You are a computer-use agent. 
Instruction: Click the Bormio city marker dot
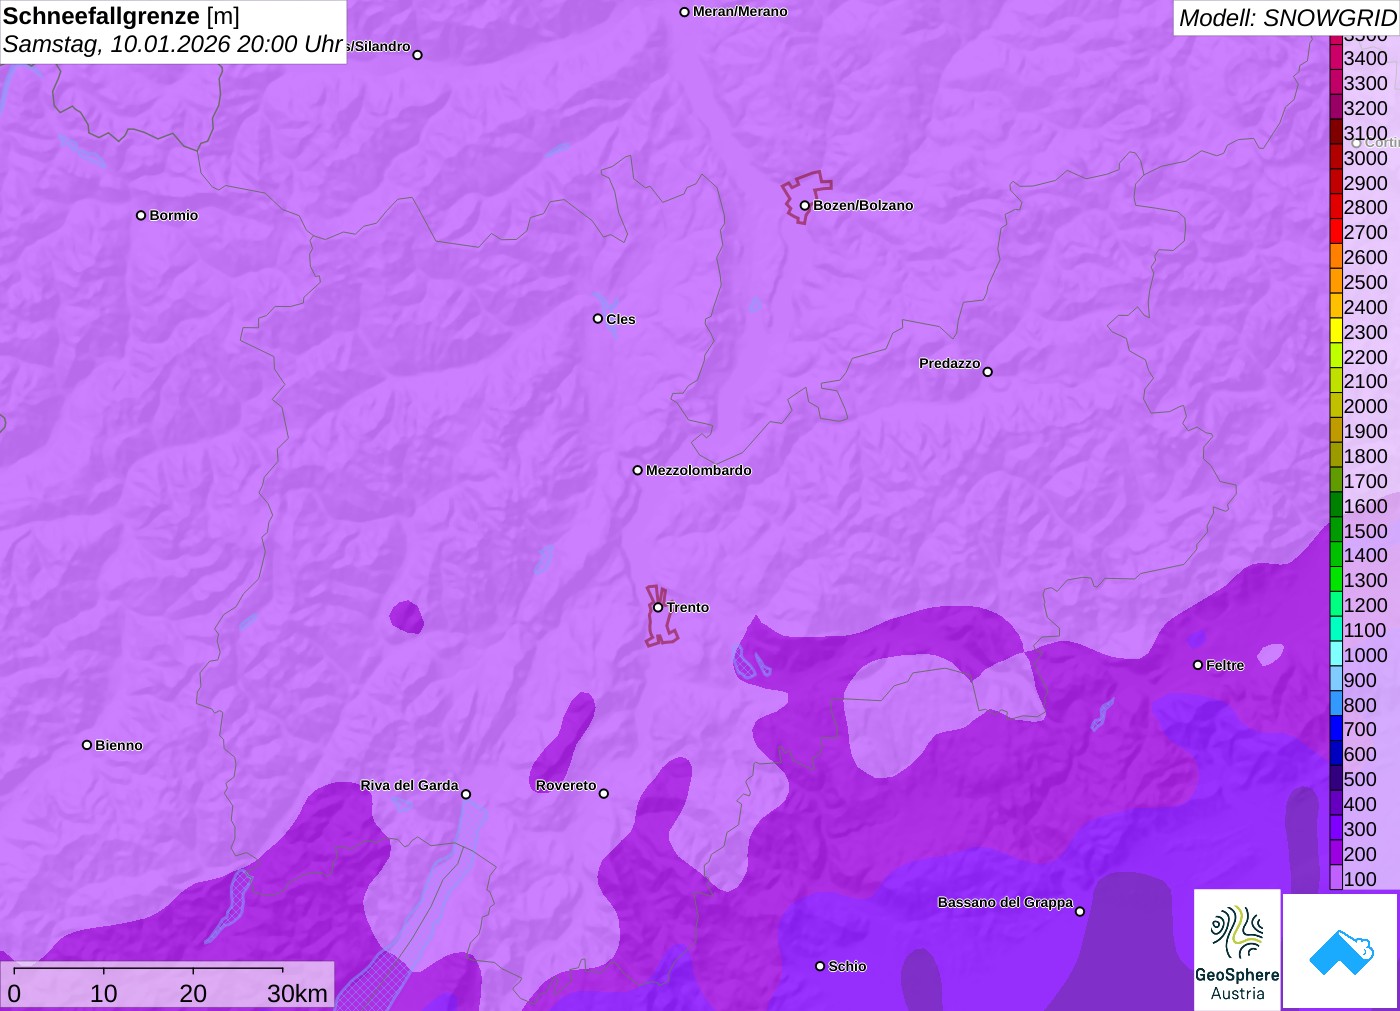pos(141,215)
